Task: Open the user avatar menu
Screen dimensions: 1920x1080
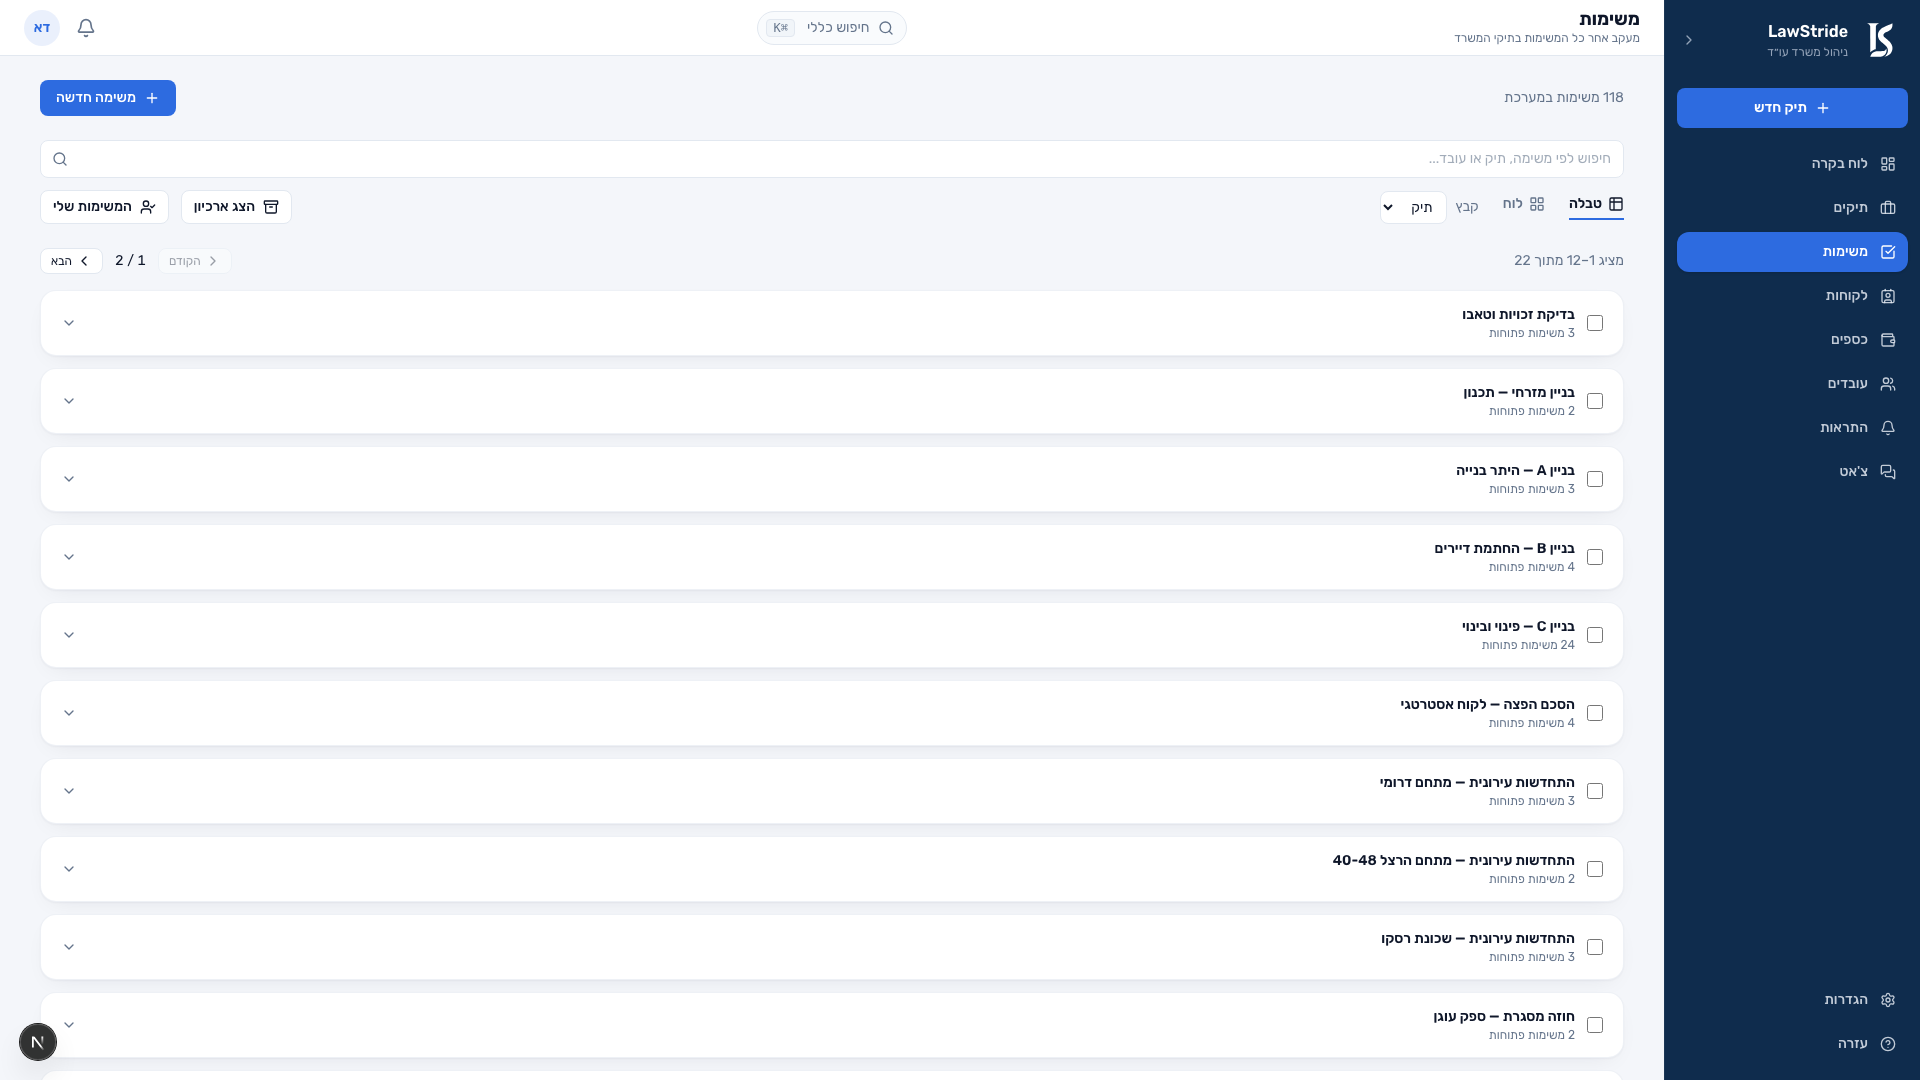Action: 42,28
